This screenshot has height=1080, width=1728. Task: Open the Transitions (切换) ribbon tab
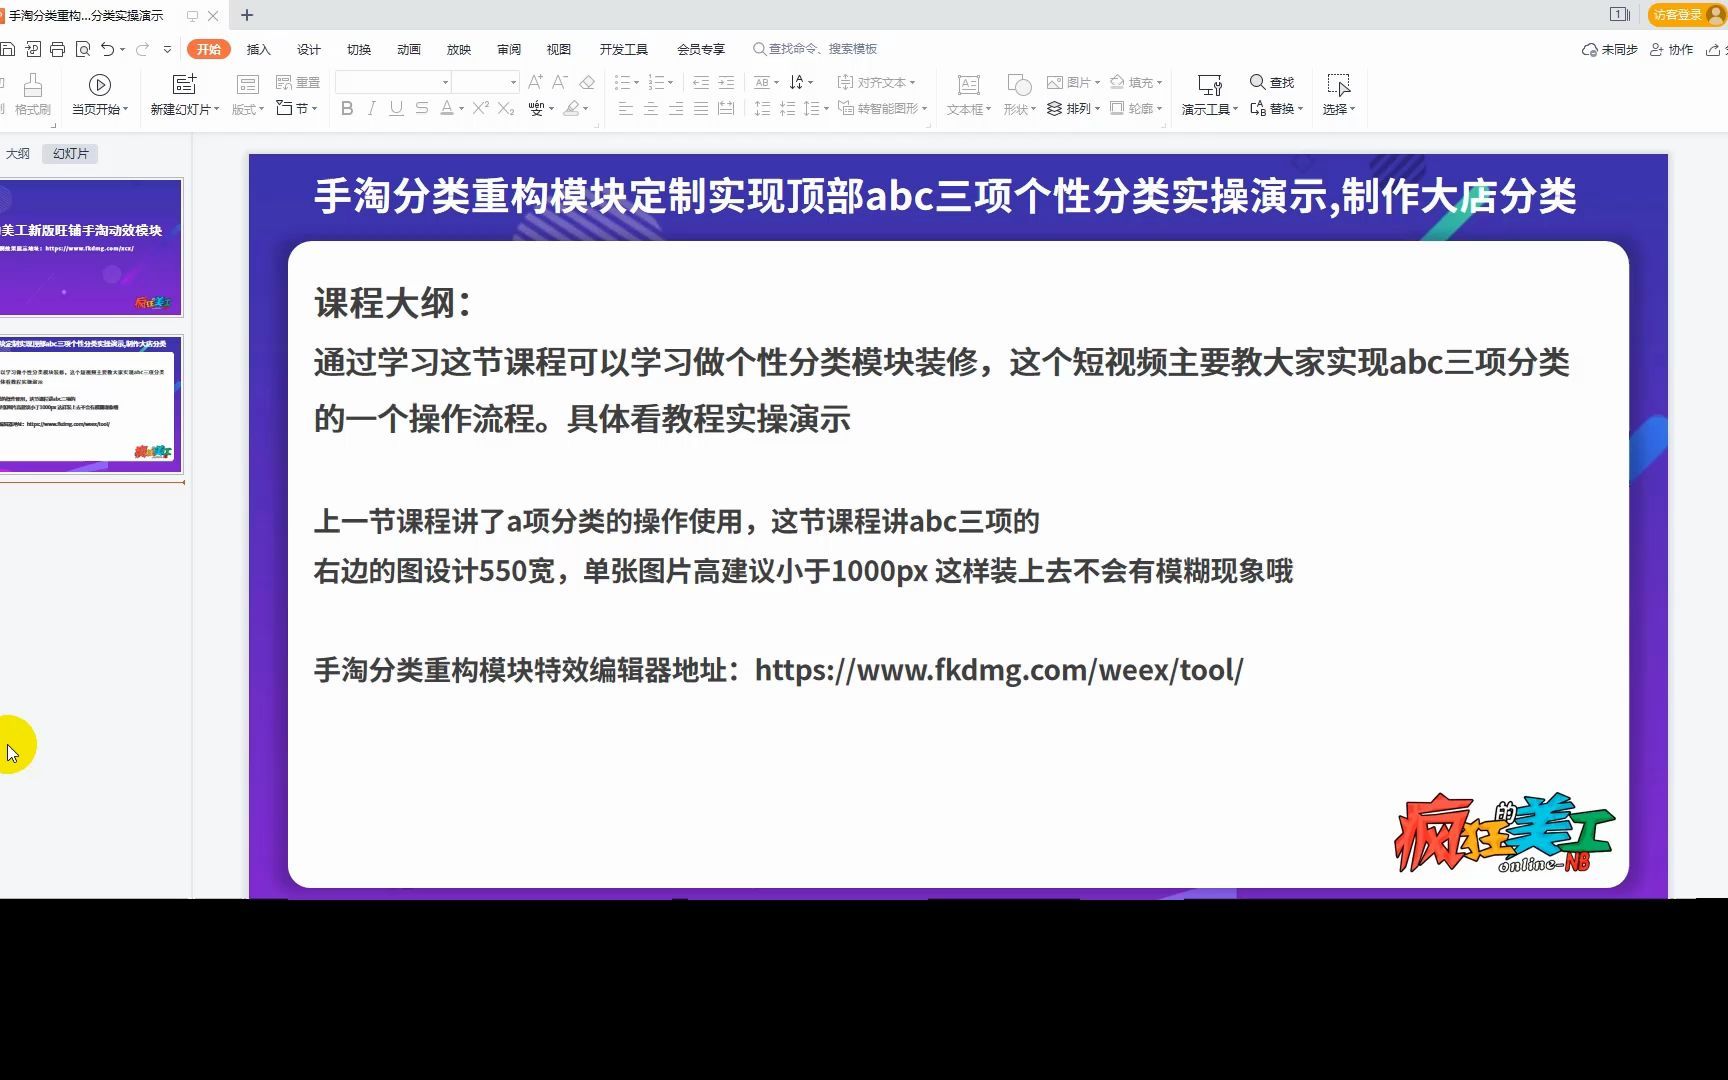click(359, 49)
